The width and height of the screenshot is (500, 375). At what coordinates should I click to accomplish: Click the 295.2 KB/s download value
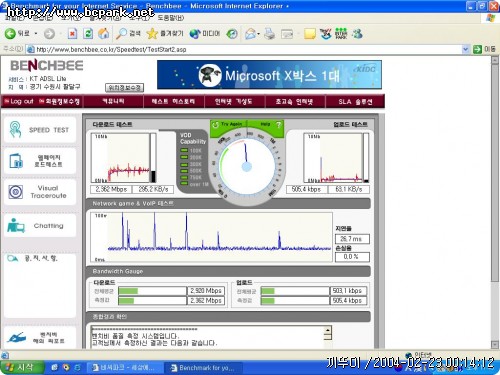click(153, 189)
